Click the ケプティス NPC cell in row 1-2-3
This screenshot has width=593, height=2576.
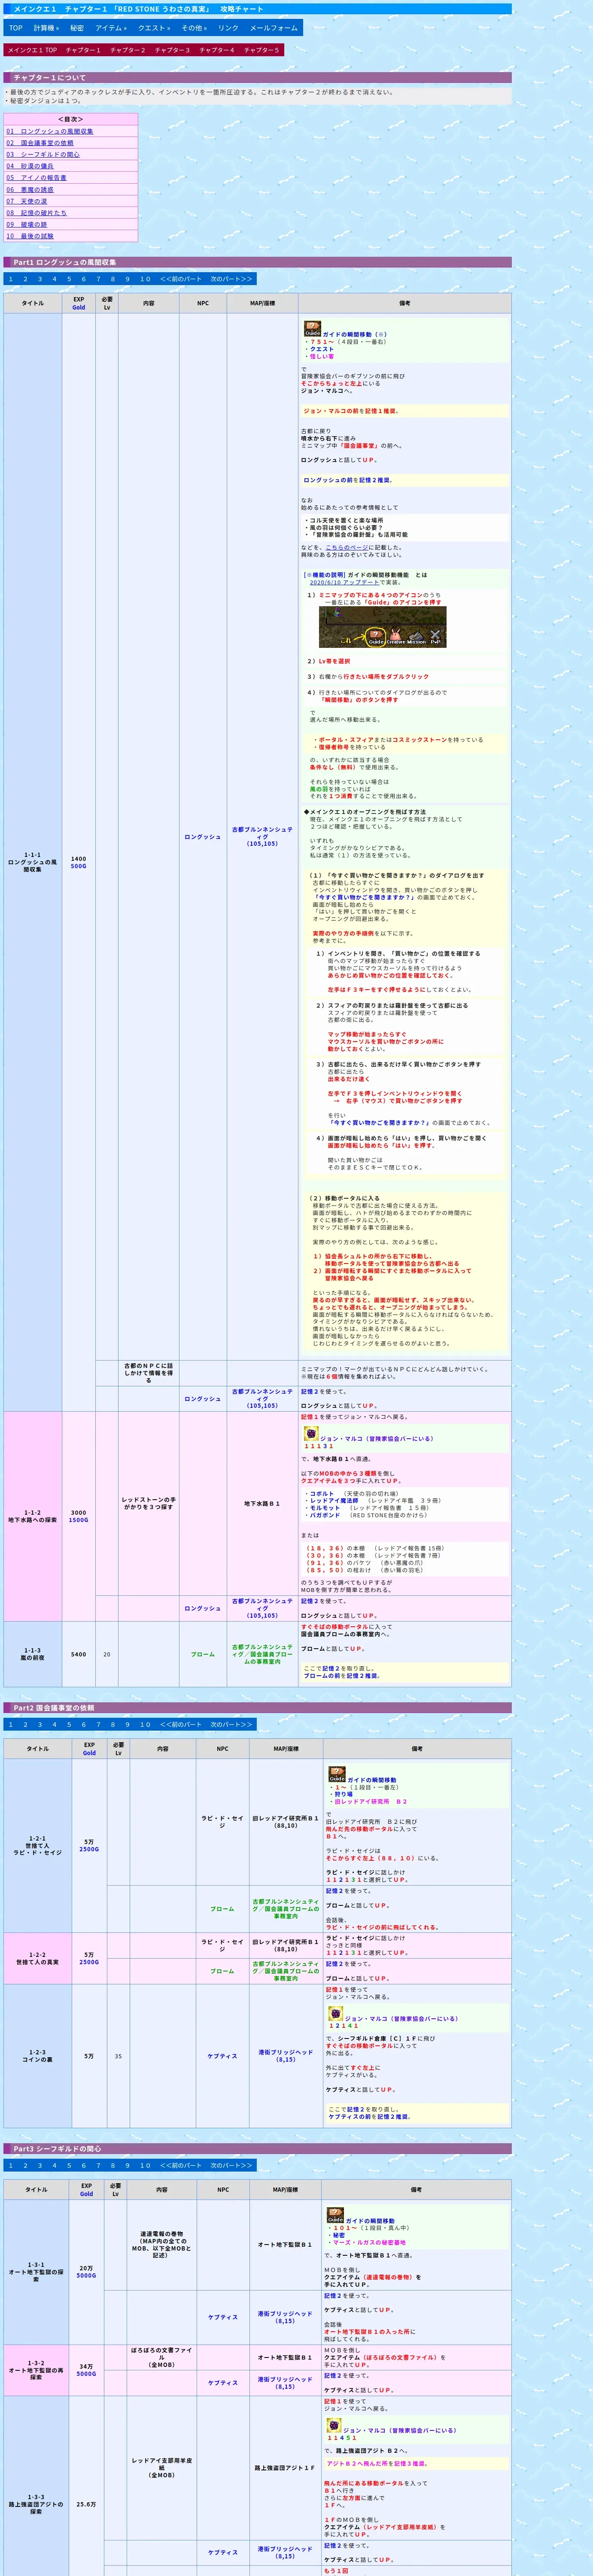[222, 2056]
